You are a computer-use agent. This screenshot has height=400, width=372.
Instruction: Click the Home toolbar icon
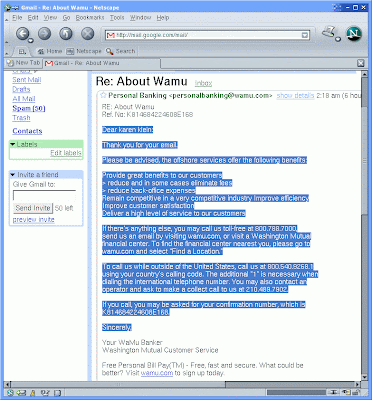point(41,51)
